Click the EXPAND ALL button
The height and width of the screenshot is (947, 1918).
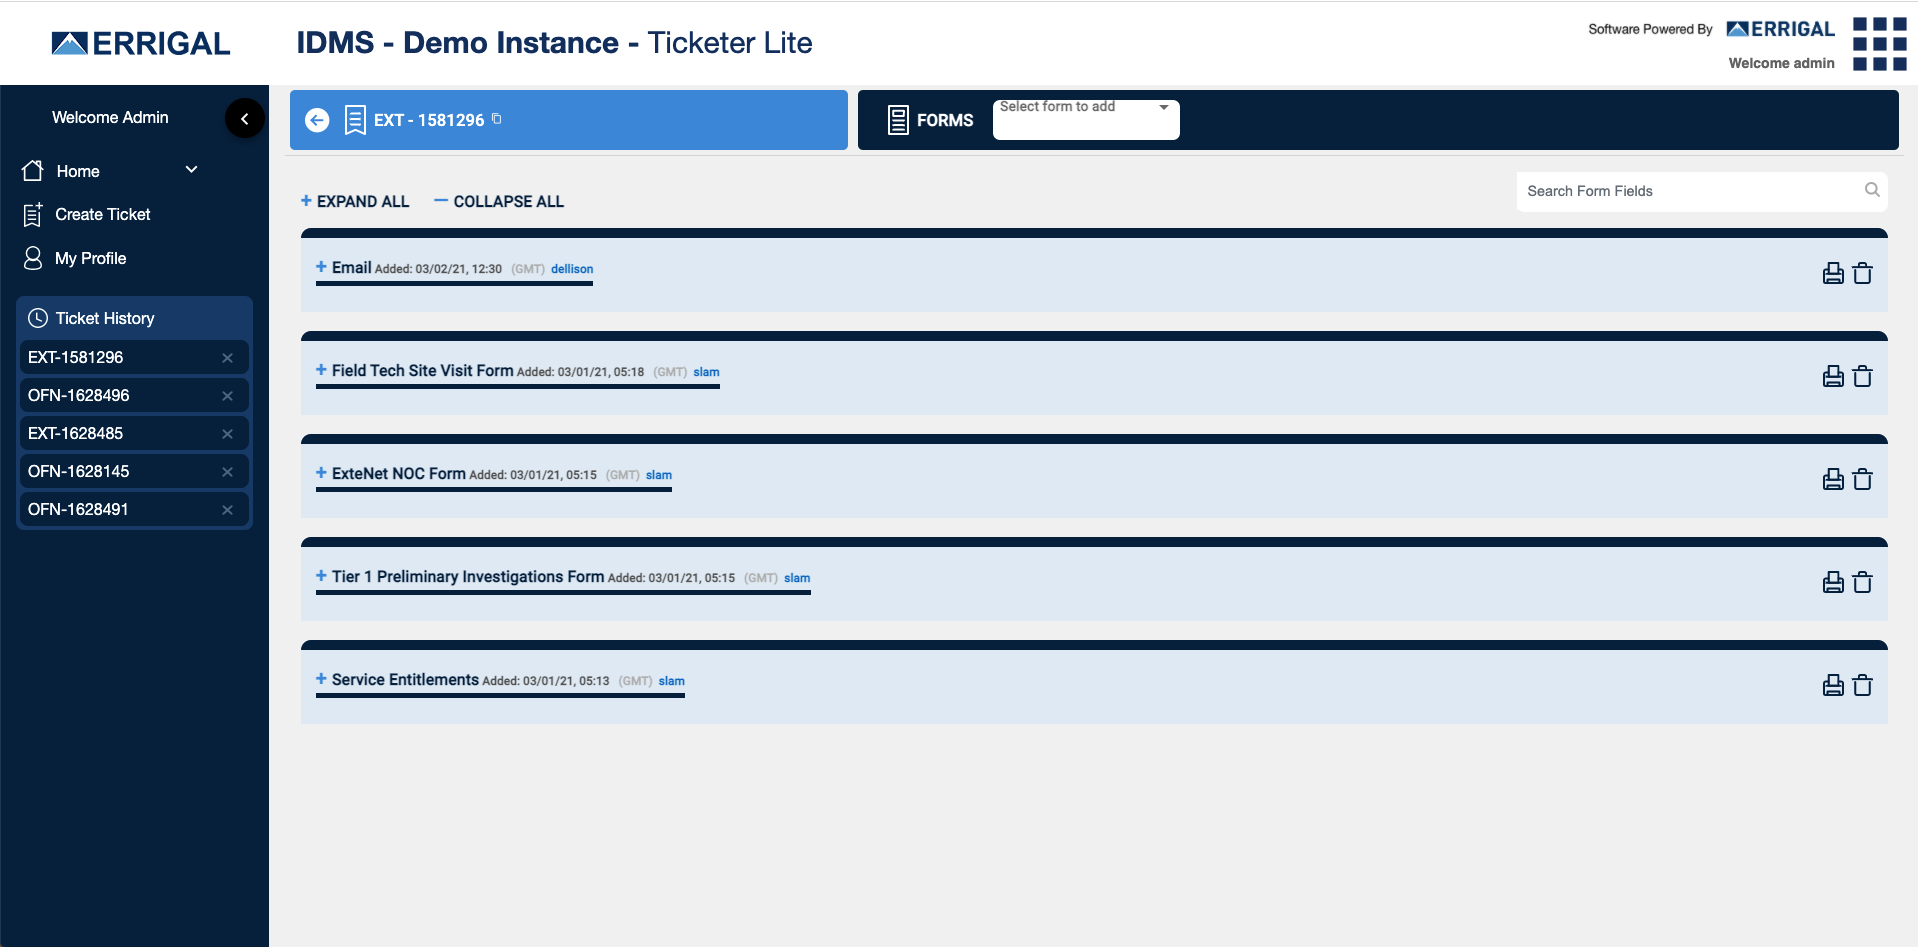point(355,201)
